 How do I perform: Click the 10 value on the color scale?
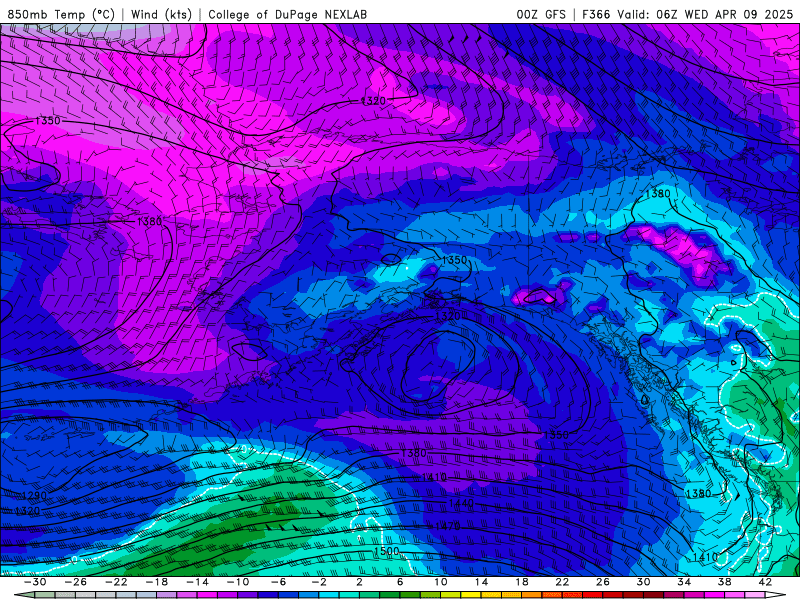(440, 582)
